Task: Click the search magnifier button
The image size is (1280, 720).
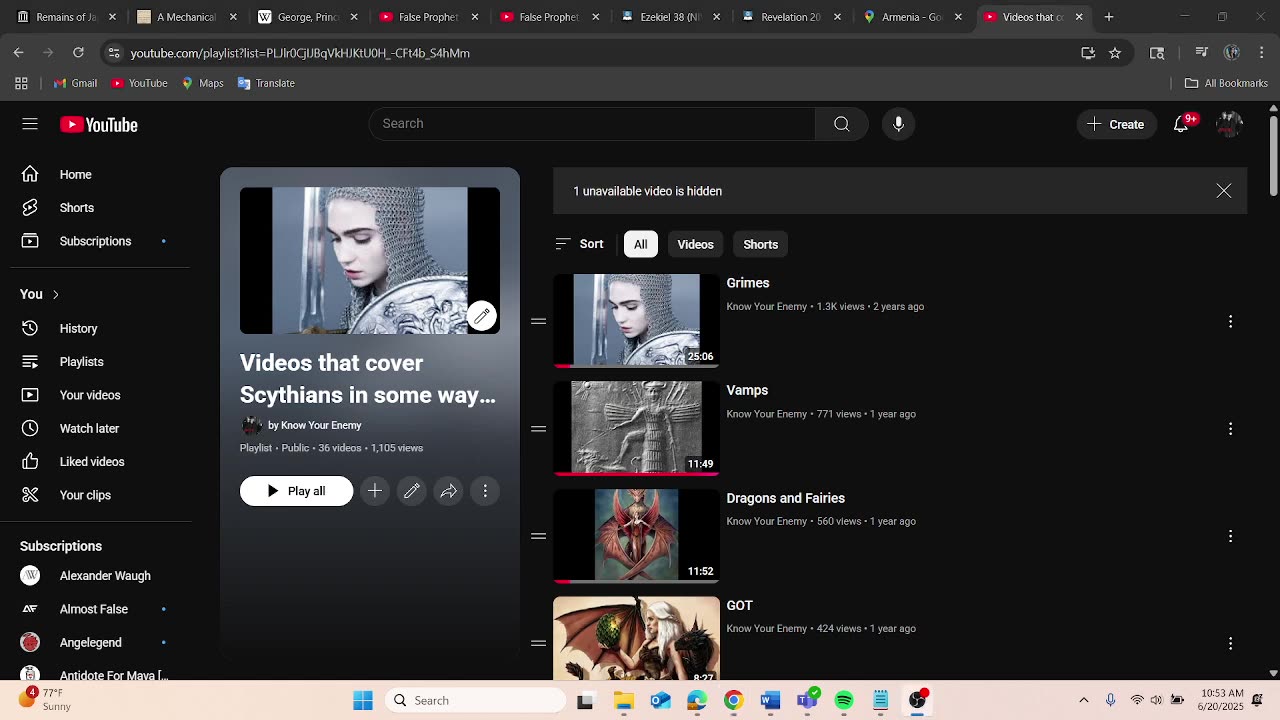Action: [x=841, y=124]
